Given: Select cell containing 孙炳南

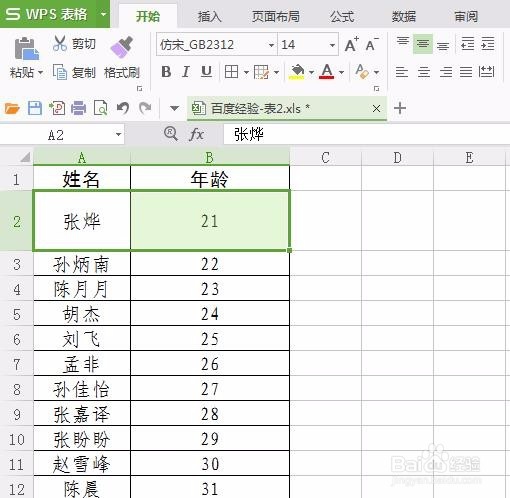Looking at the screenshot, I should [x=82, y=264].
